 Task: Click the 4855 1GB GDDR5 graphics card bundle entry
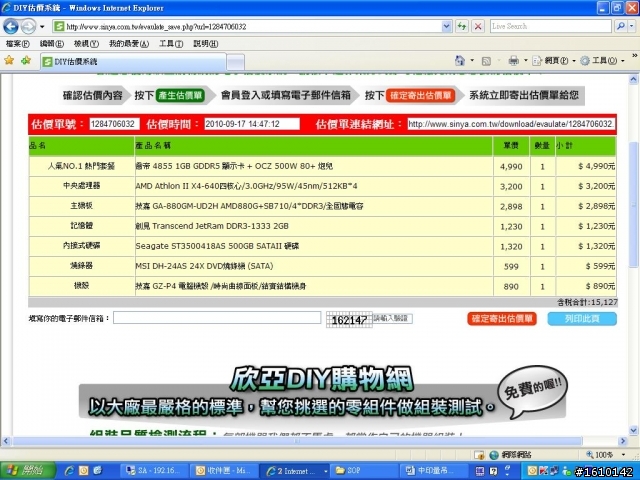click(x=234, y=166)
